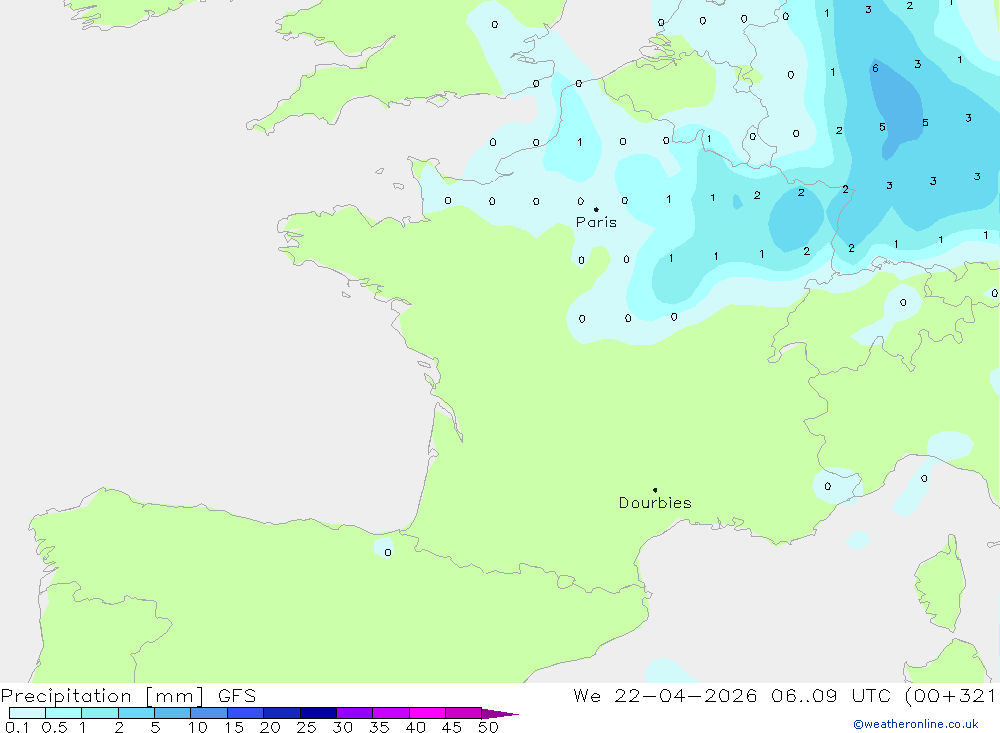Screen dimensions: 1000x733
Task: Click the 'We 22-04-2026' date text
Action: coord(665,696)
